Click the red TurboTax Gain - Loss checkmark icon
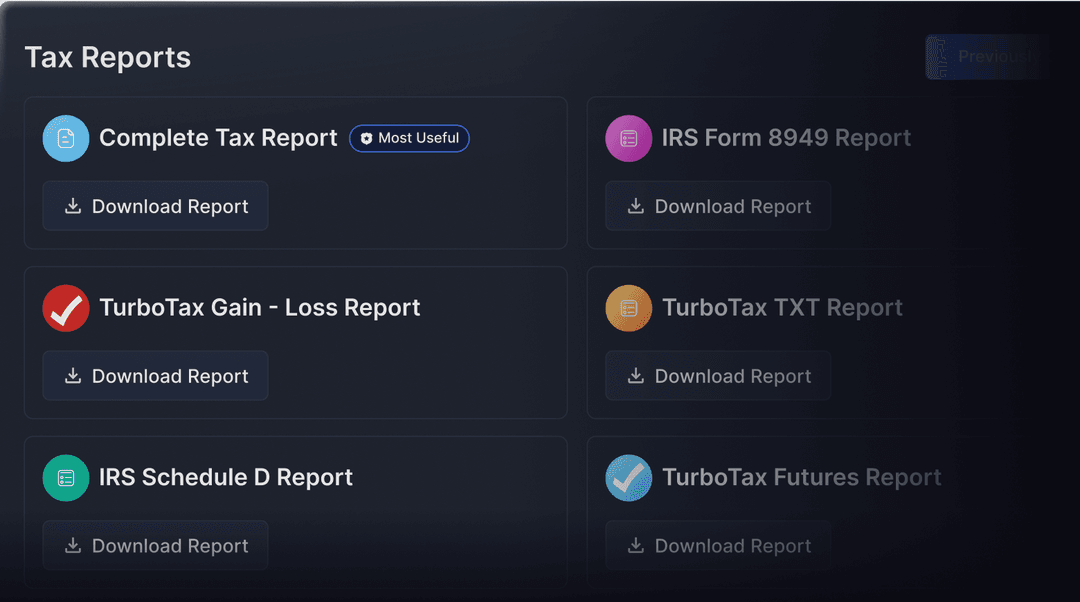Image resolution: width=1080 pixels, height=602 pixels. click(x=66, y=308)
